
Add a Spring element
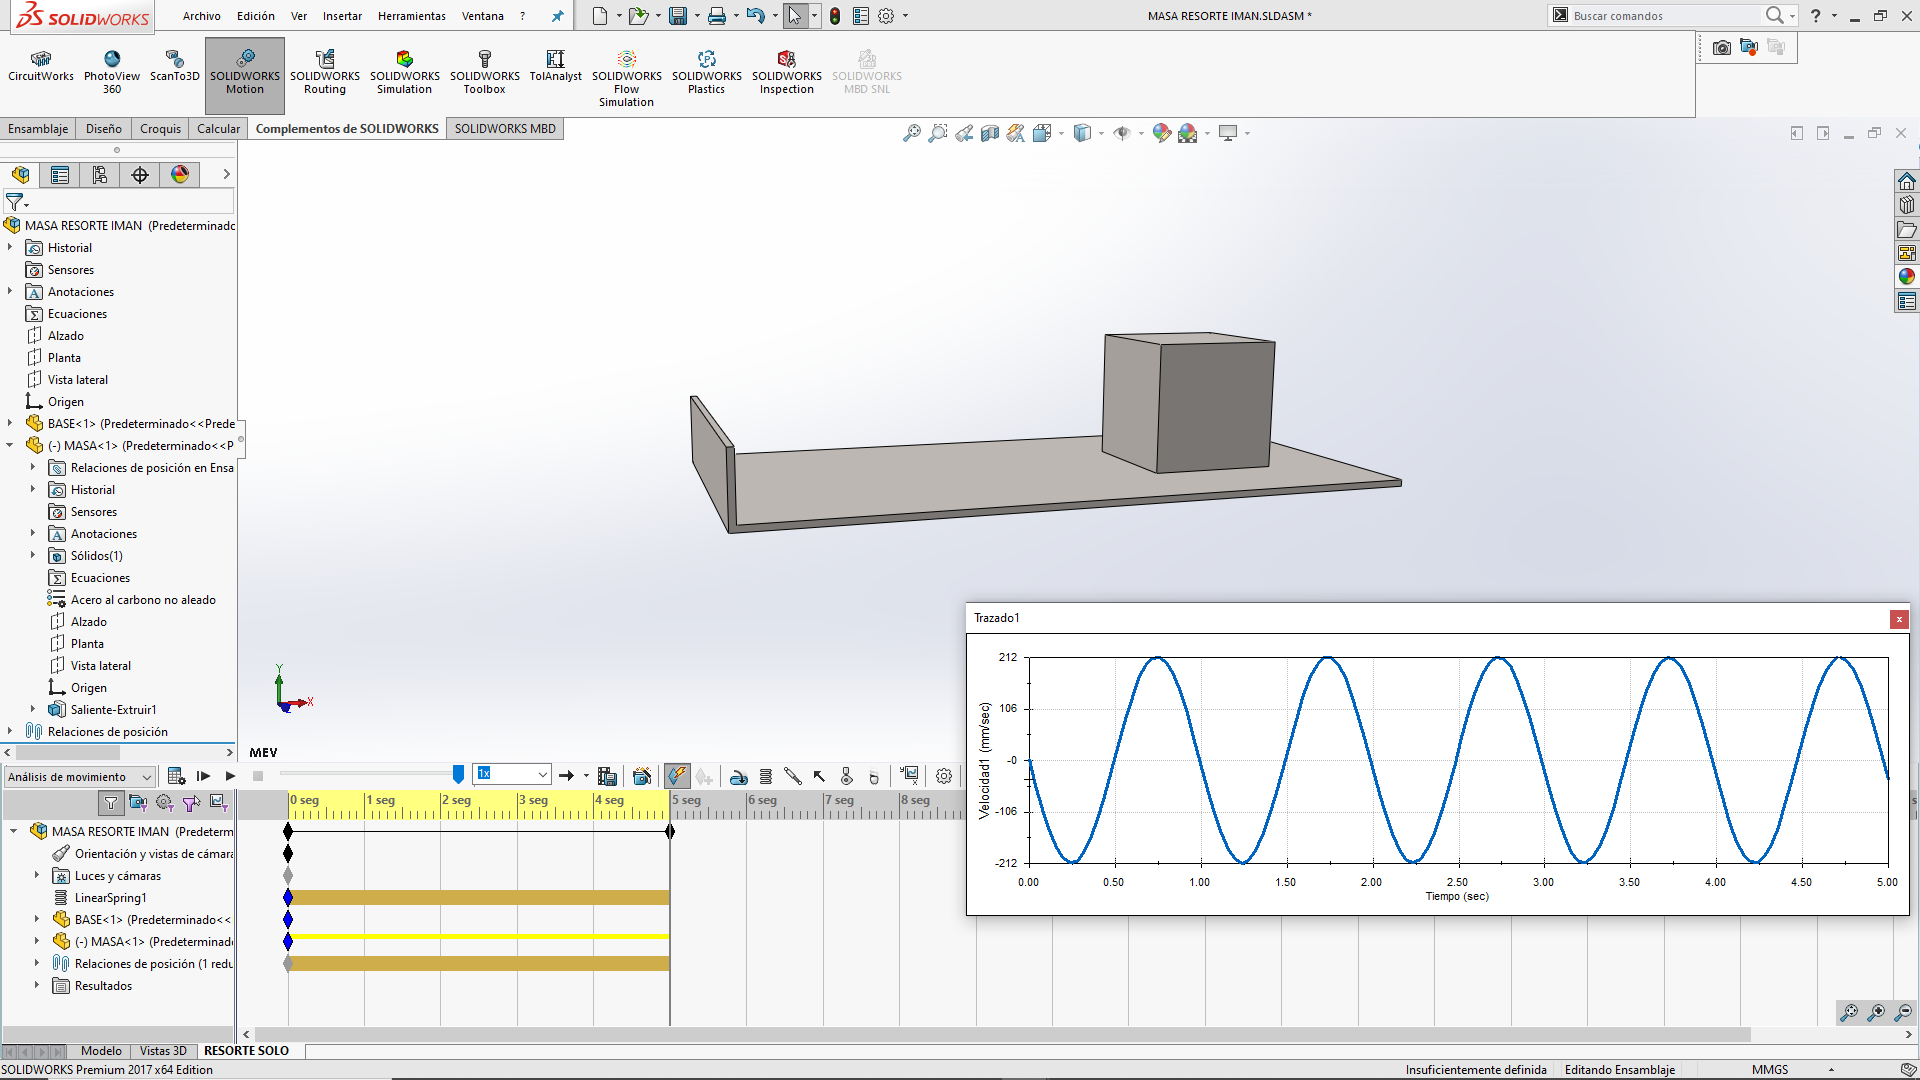tap(766, 776)
